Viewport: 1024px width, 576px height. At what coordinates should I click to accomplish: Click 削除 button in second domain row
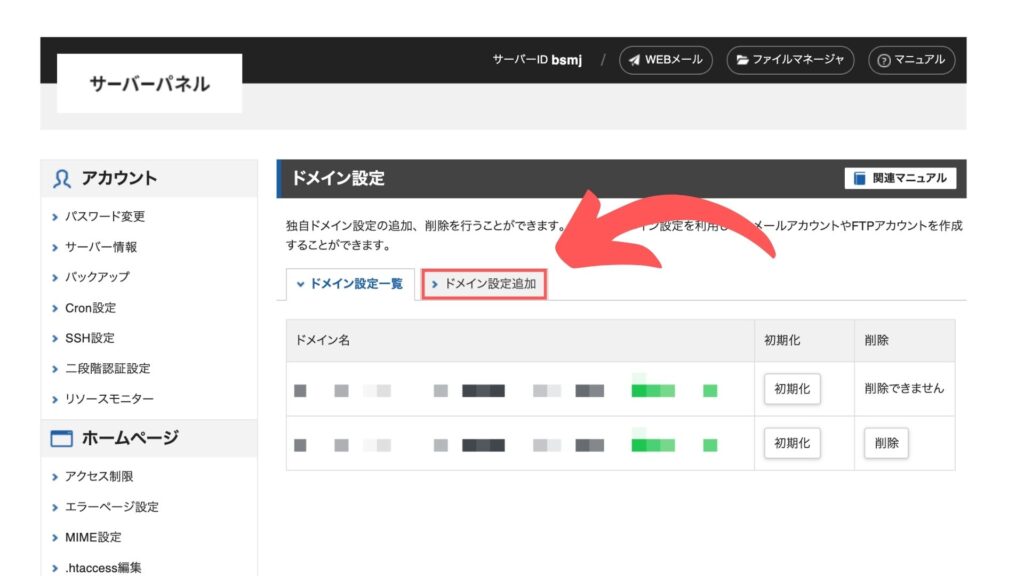tap(886, 443)
